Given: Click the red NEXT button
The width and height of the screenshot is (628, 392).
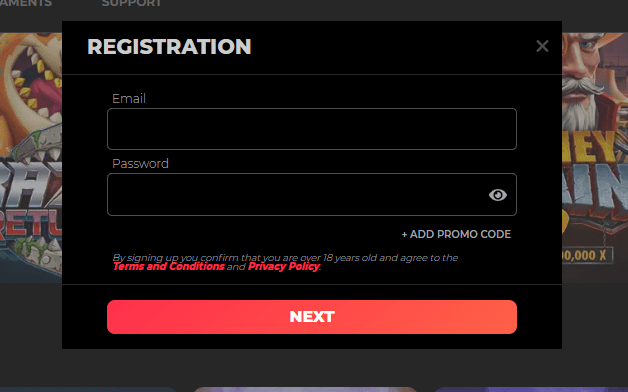Looking at the screenshot, I should pos(312,317).
